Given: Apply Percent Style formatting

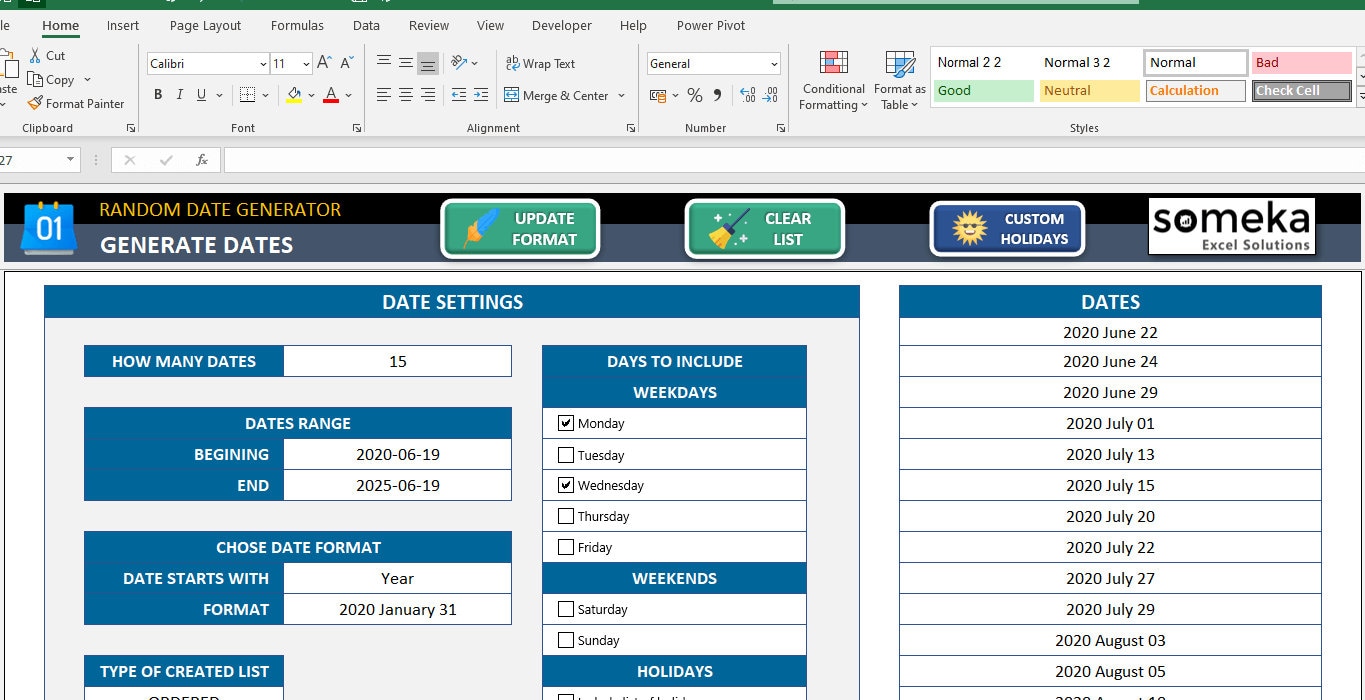Looking at the screenshot, I should 695,95.
